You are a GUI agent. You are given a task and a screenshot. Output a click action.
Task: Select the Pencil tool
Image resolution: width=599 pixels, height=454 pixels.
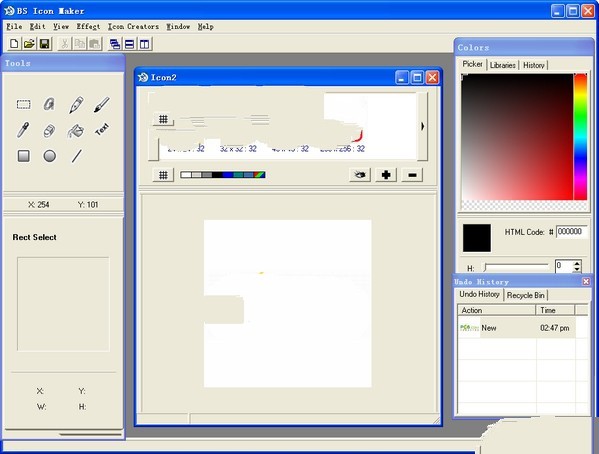76,105
